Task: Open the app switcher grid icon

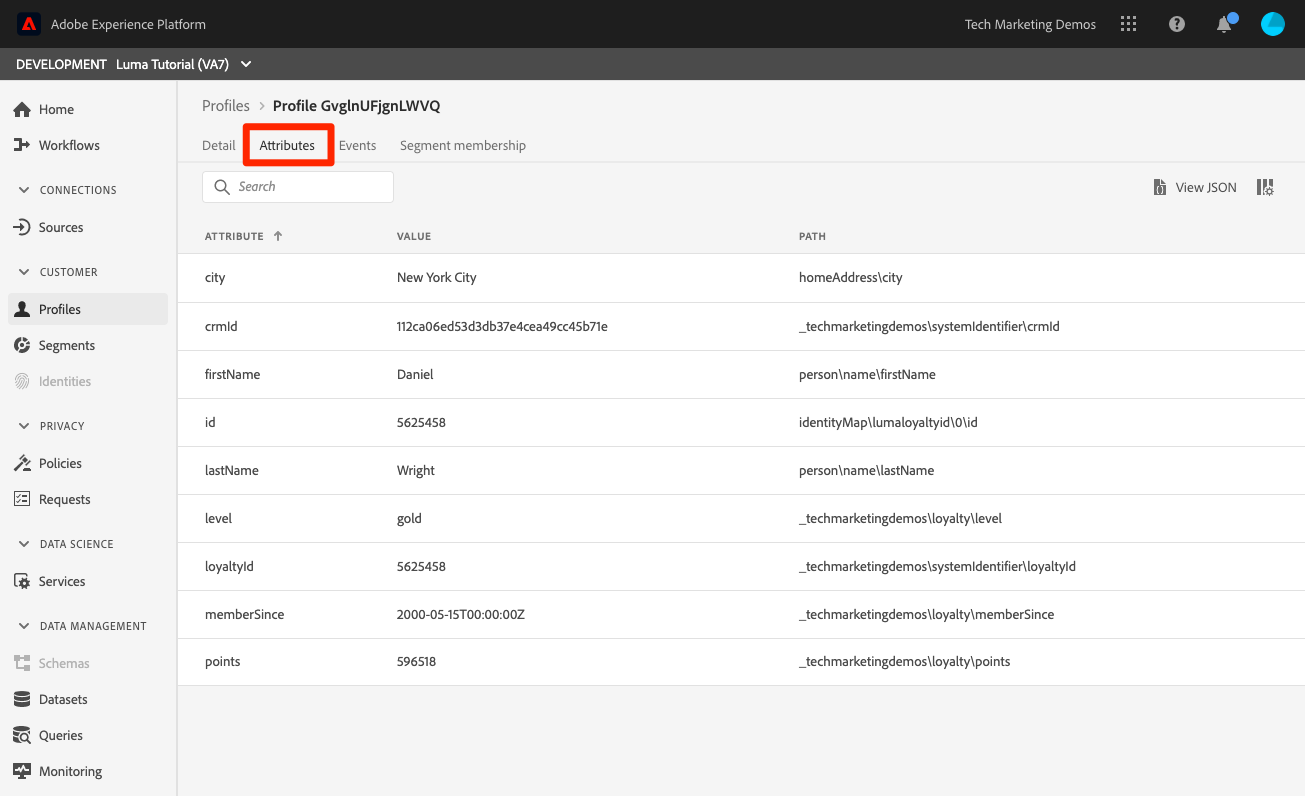Action: click(1129, 24)
